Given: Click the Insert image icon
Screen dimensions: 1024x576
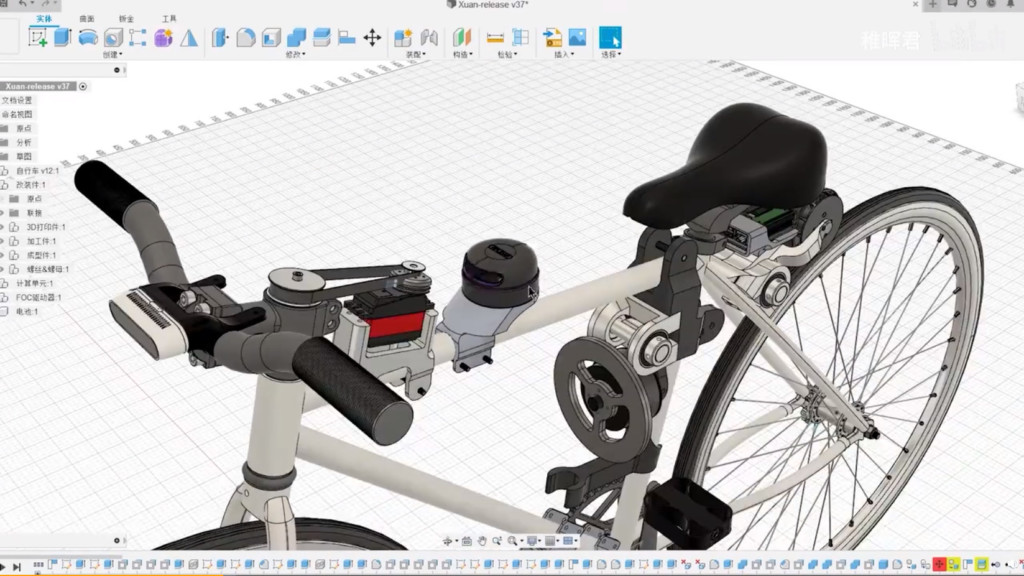Looking at the screenshot, I should [577, 38].
